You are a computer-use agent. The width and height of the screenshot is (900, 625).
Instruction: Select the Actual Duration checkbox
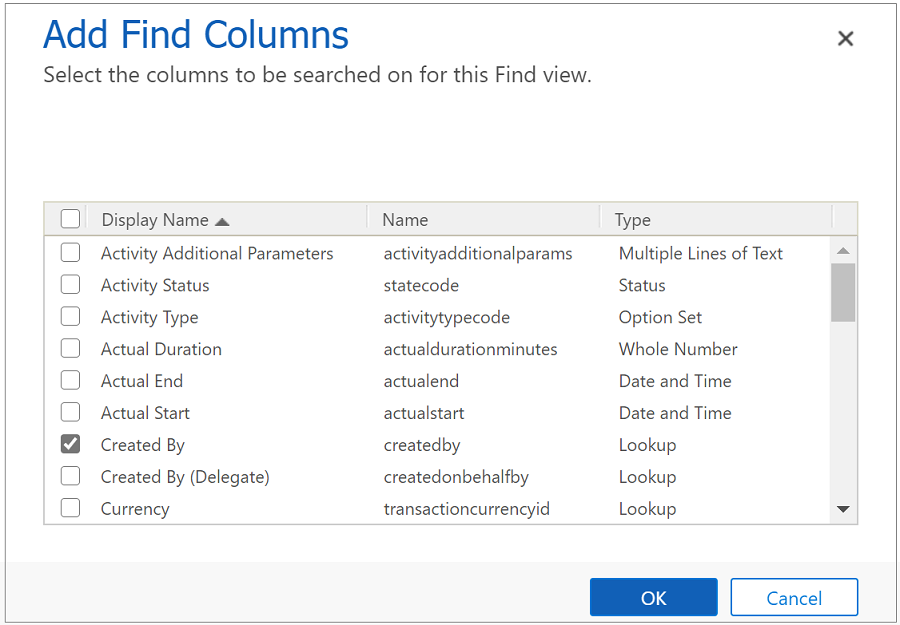[71, 349]
